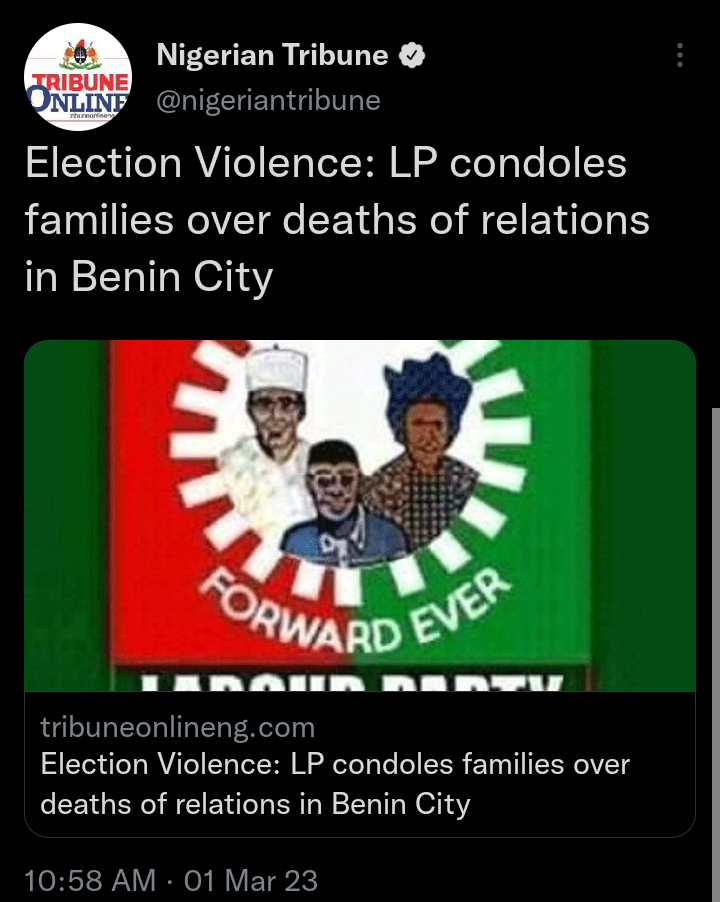This screenshot has width=720, height=902.
Task: Click the 10:58 AM tweet timestamp
Action: point(90,881)
